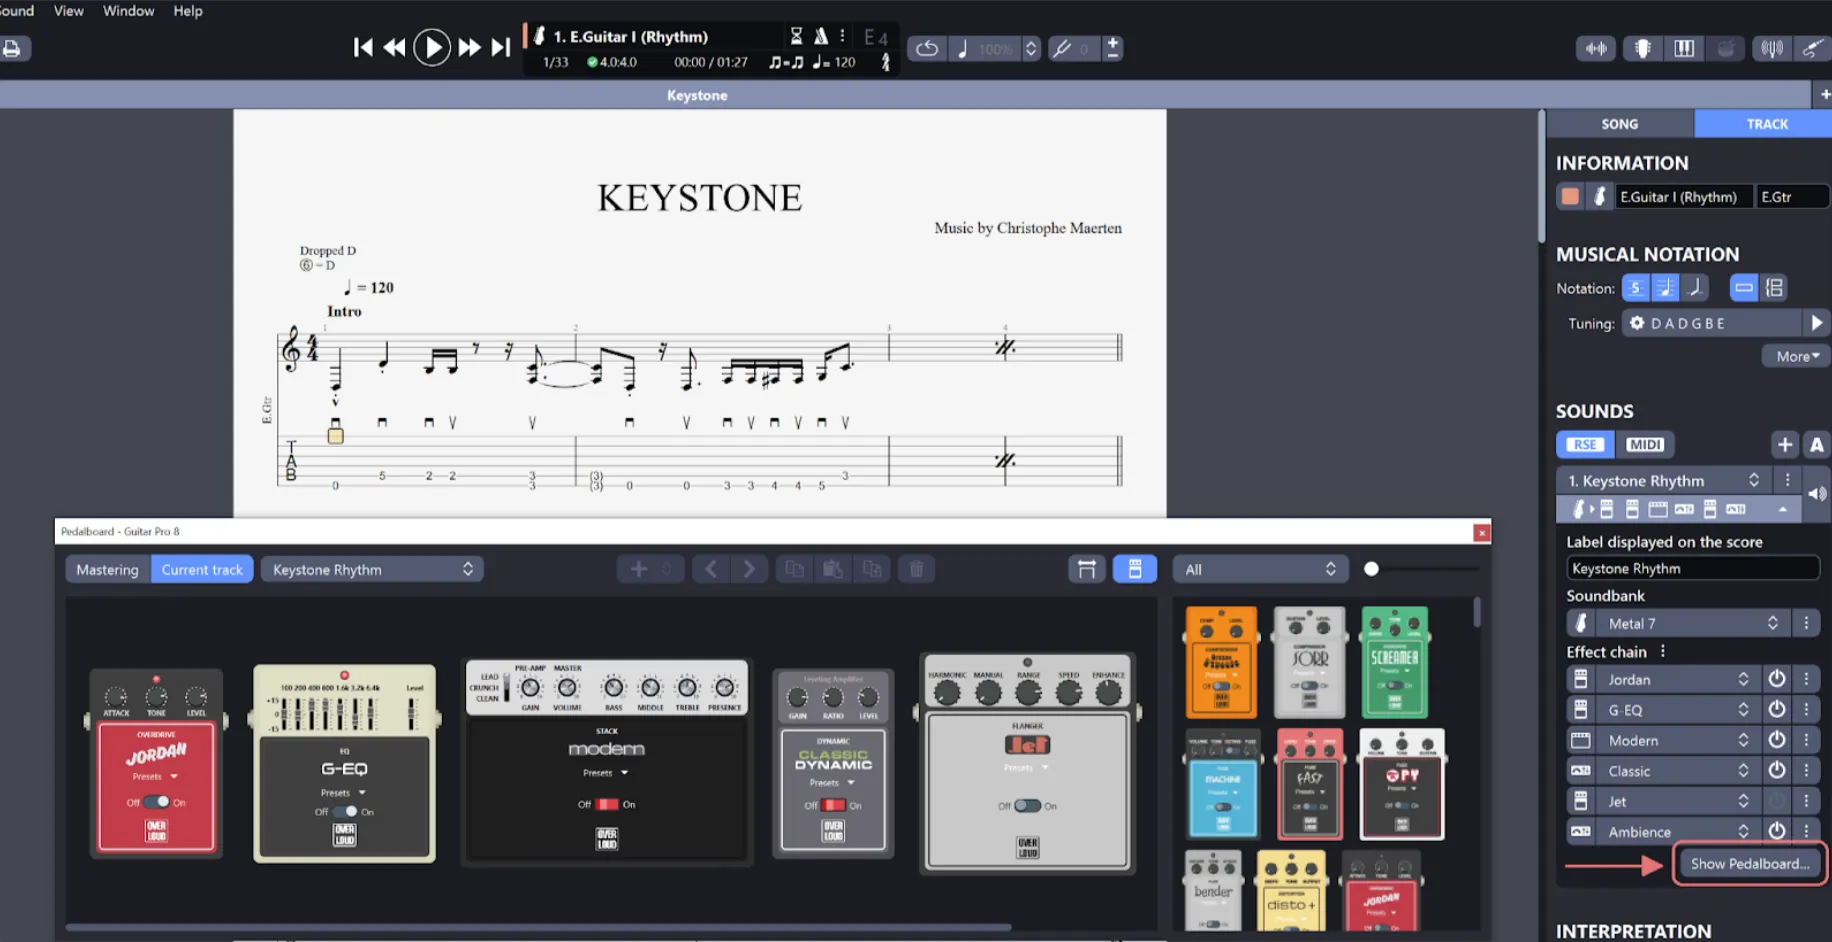
Task: Toggle power for the Ambience effect
Action: [x=1777, y=831]
